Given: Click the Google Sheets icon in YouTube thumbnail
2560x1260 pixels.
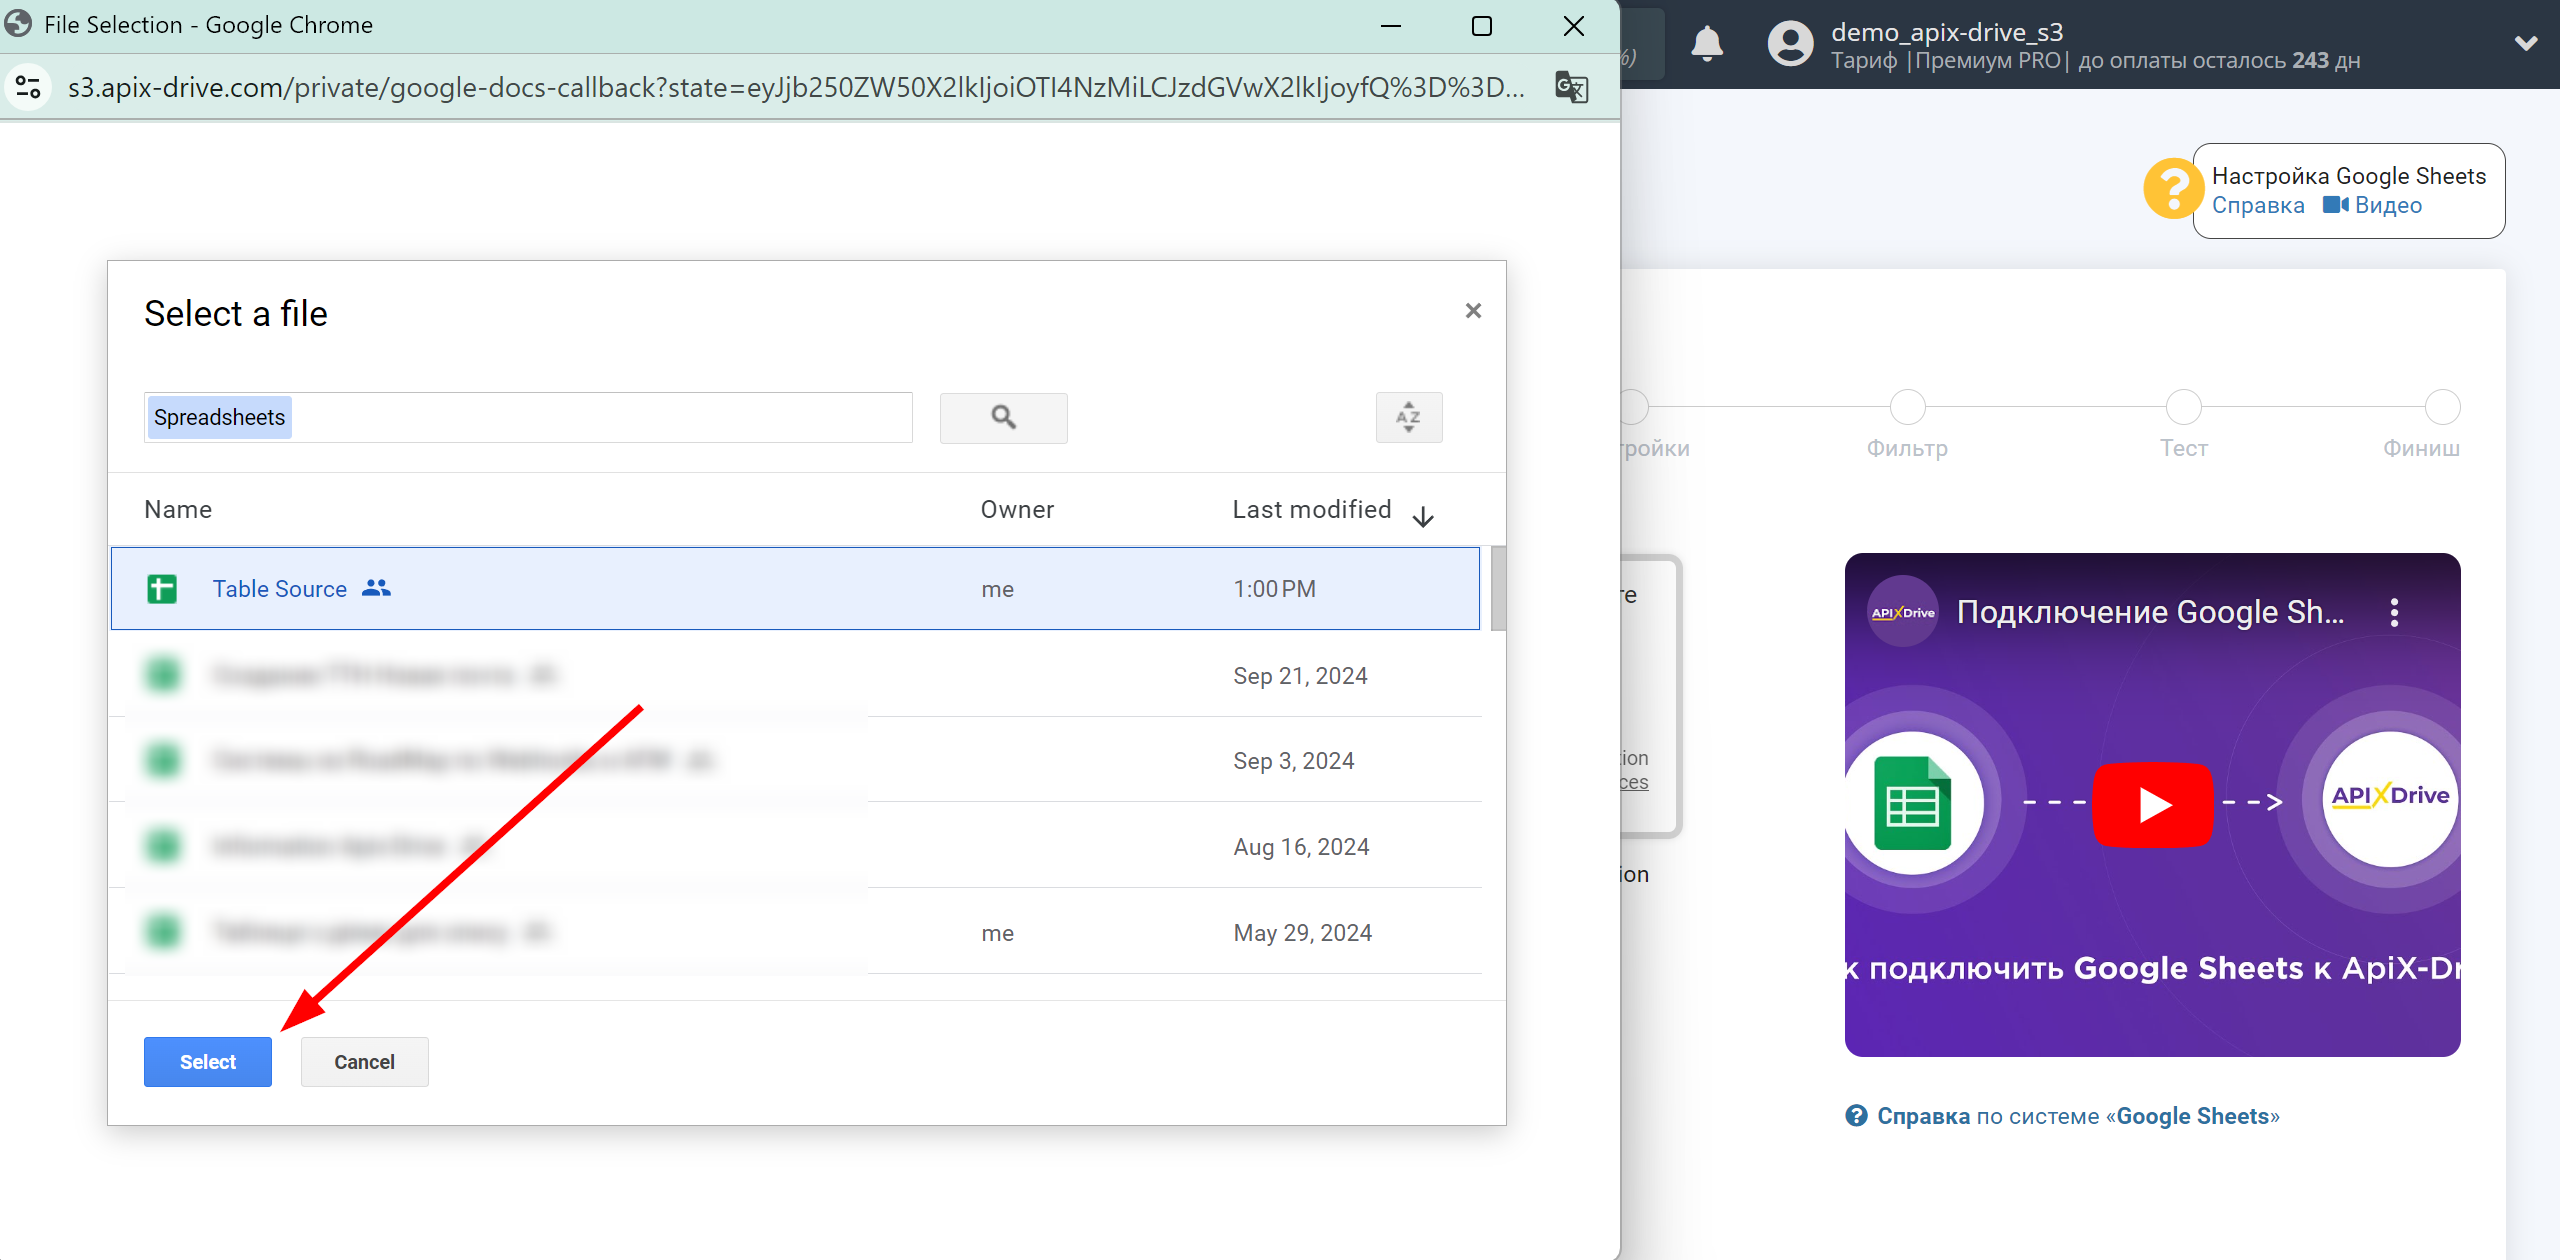Looking at the screenshot, I should coord(1910,801).
